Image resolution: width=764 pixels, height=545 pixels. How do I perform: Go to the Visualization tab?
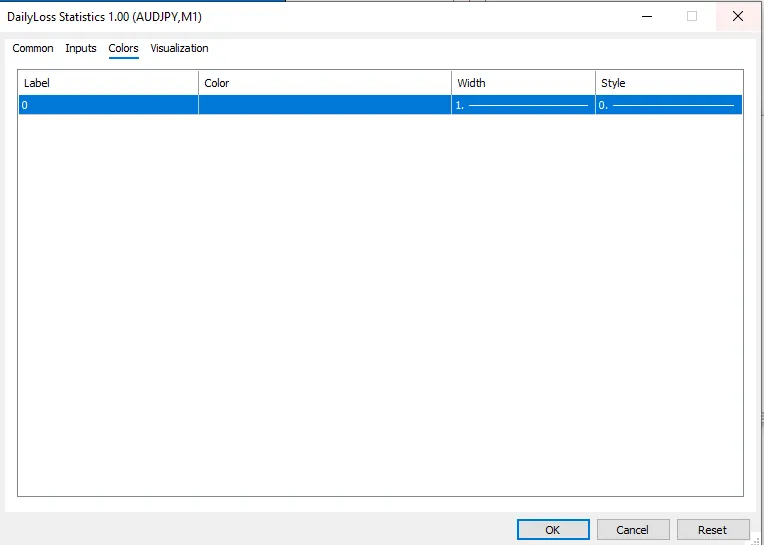179,48
